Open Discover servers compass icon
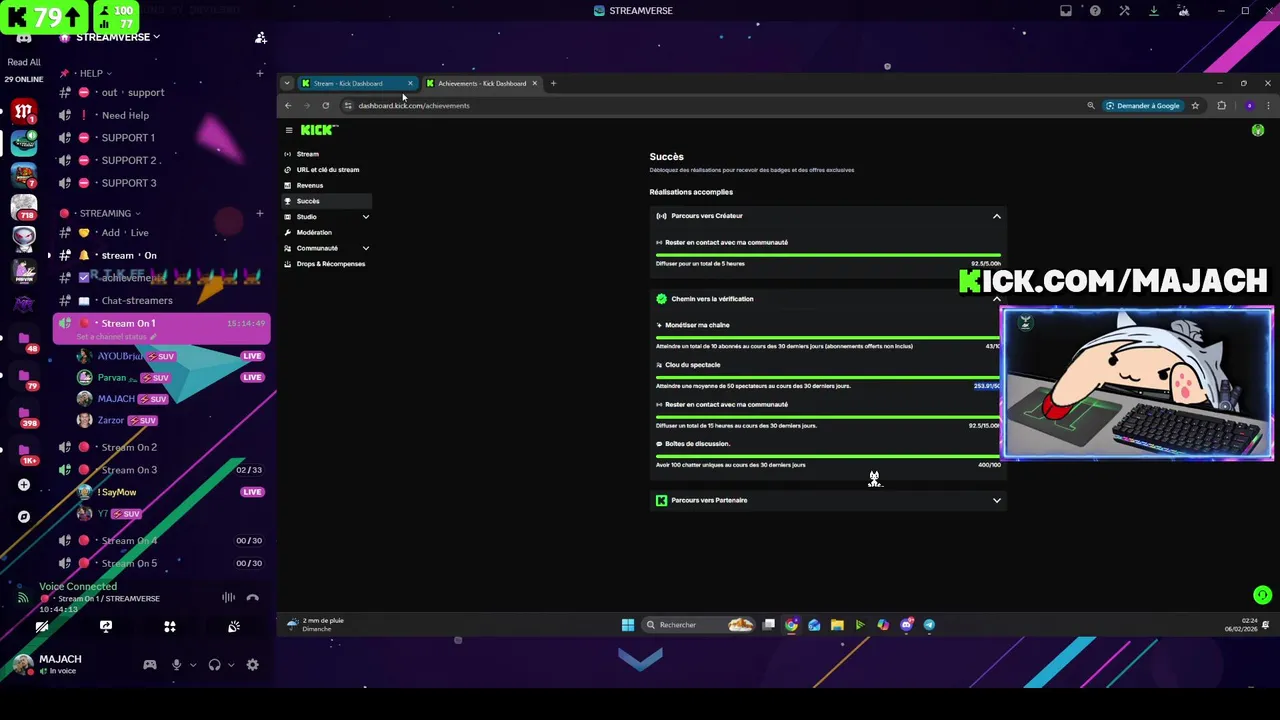The image size is (1280, 720). (x=23, y=517)
